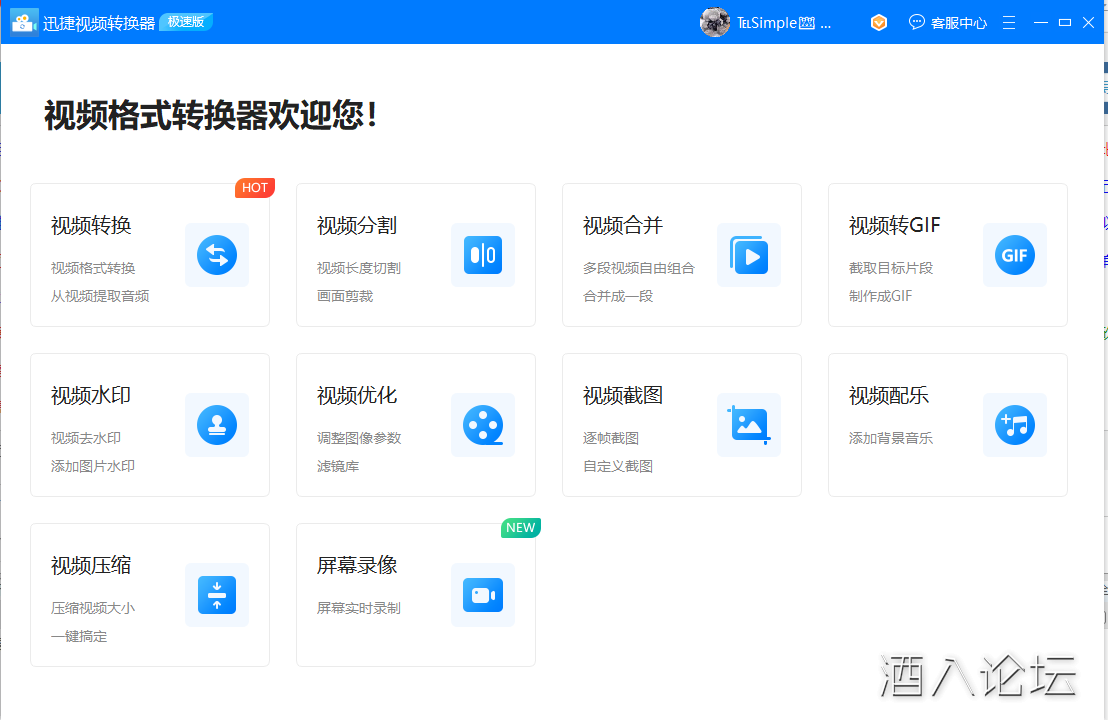This screenshot has height=720, width=1108.
Task: Click the 视频合并 card heading
Action: tap(623, 226)
